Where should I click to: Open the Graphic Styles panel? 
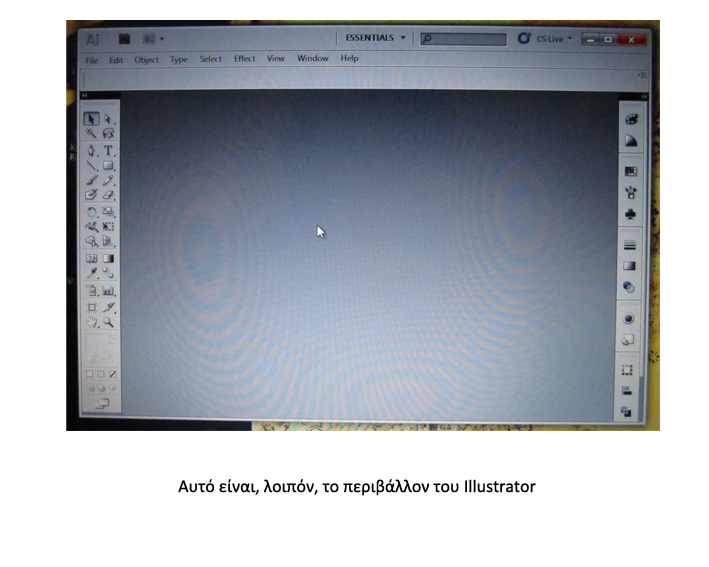(628, 340)
